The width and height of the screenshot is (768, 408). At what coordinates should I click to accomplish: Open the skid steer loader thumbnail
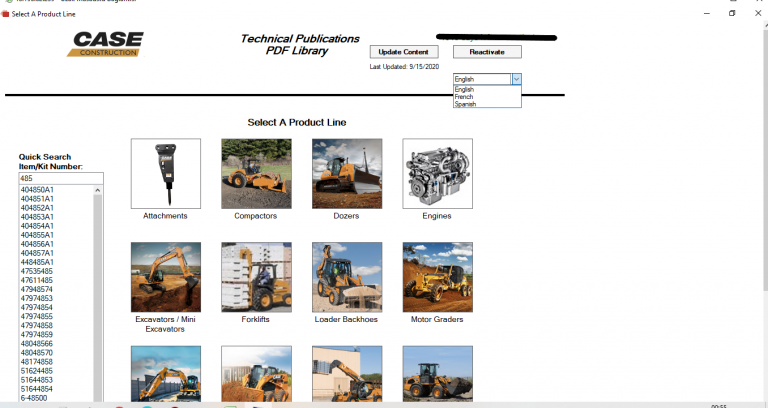click(256, 374)
